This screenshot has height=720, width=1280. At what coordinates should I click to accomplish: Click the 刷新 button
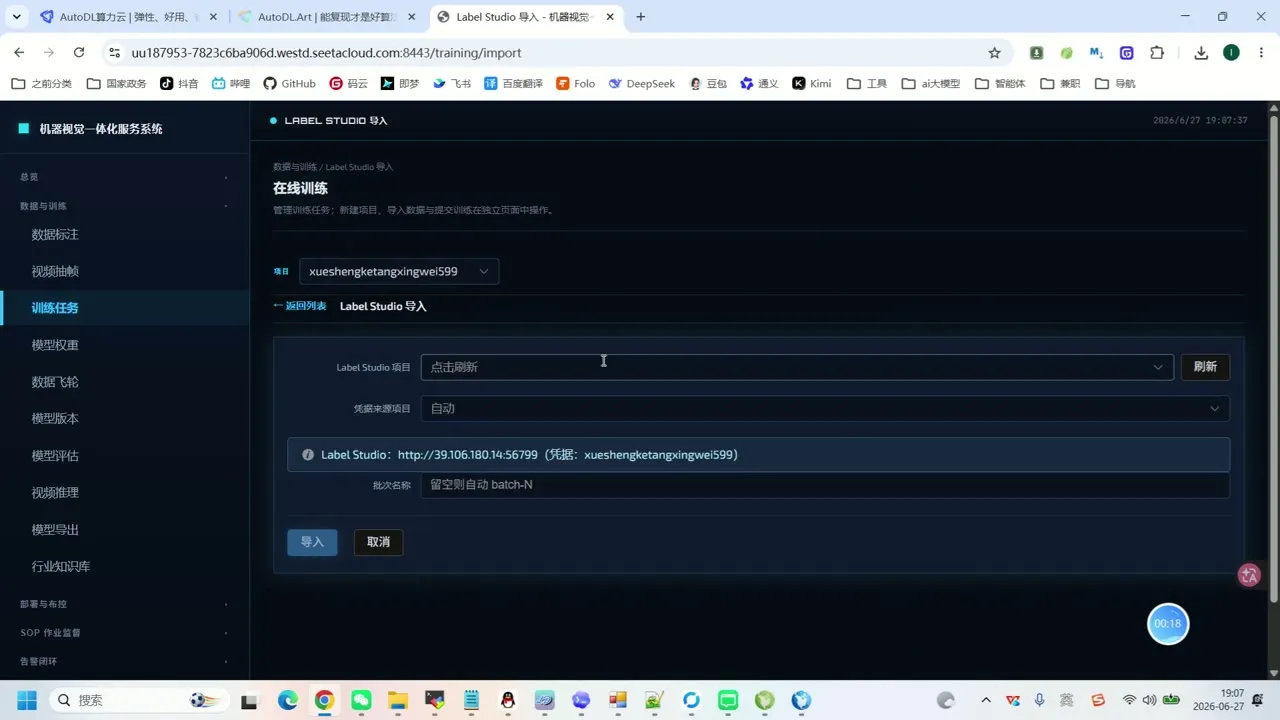point(1205,367)
